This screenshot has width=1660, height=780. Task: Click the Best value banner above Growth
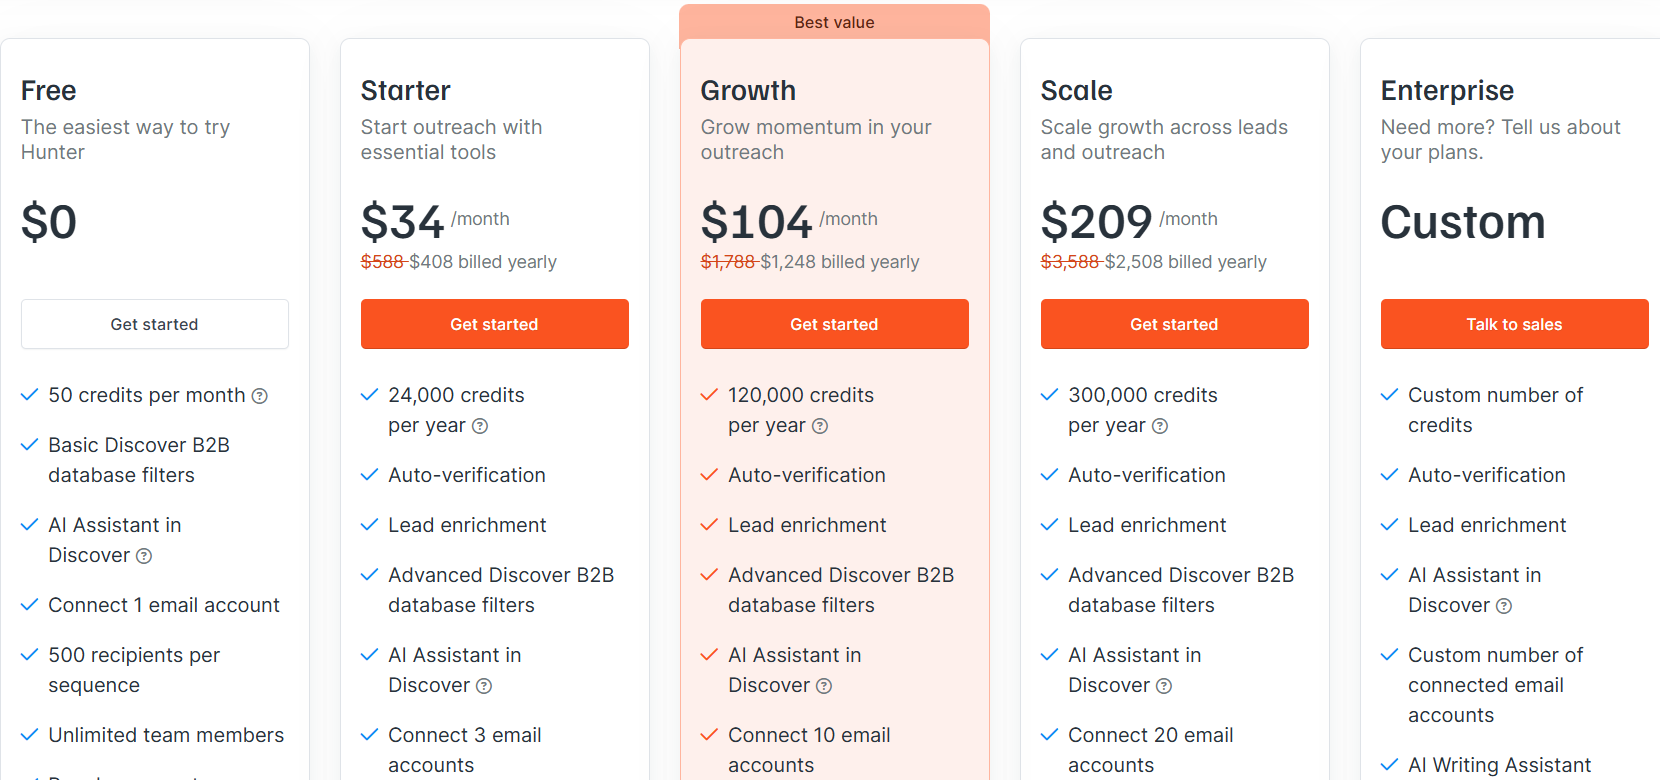[834, 21]
